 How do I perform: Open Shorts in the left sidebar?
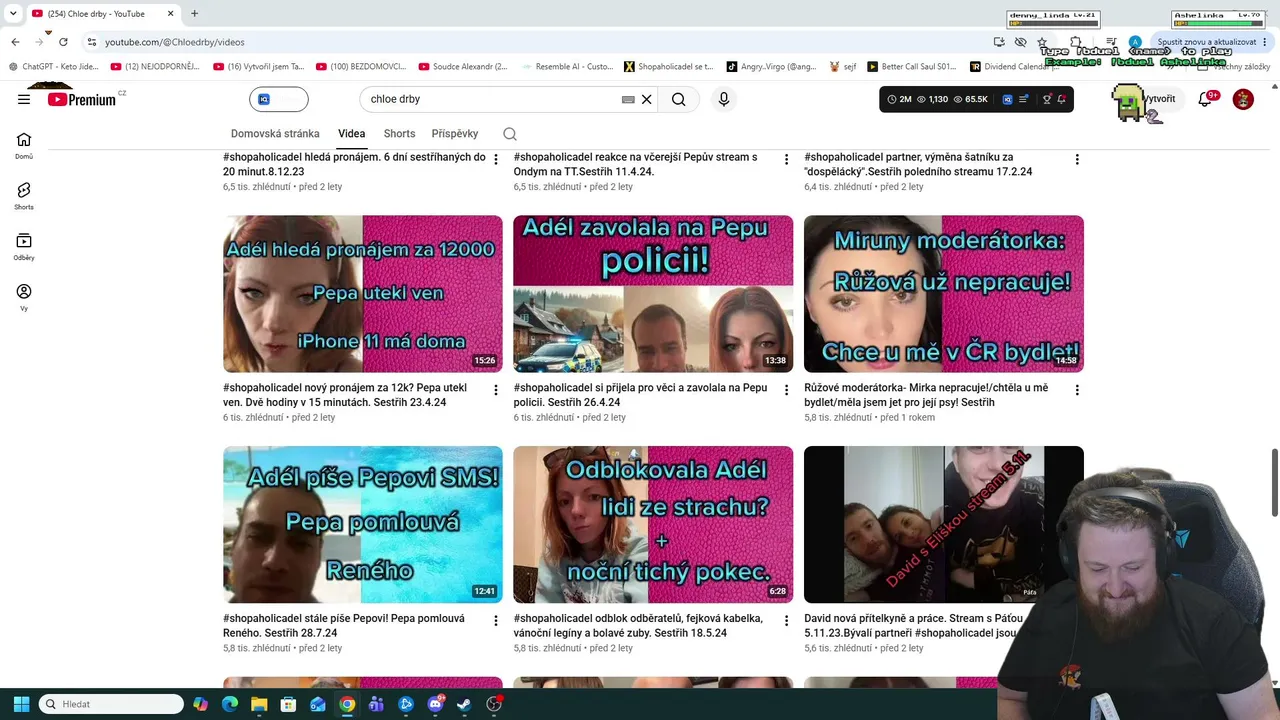(x=24, y=196)
